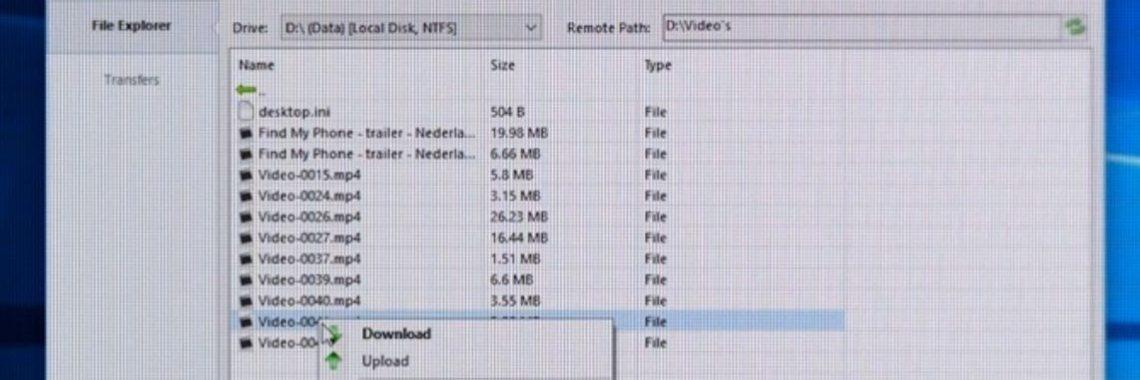Select the desktop.ini file icon
This screenshot has height=380, width=1140.
[x=246, y=112]
